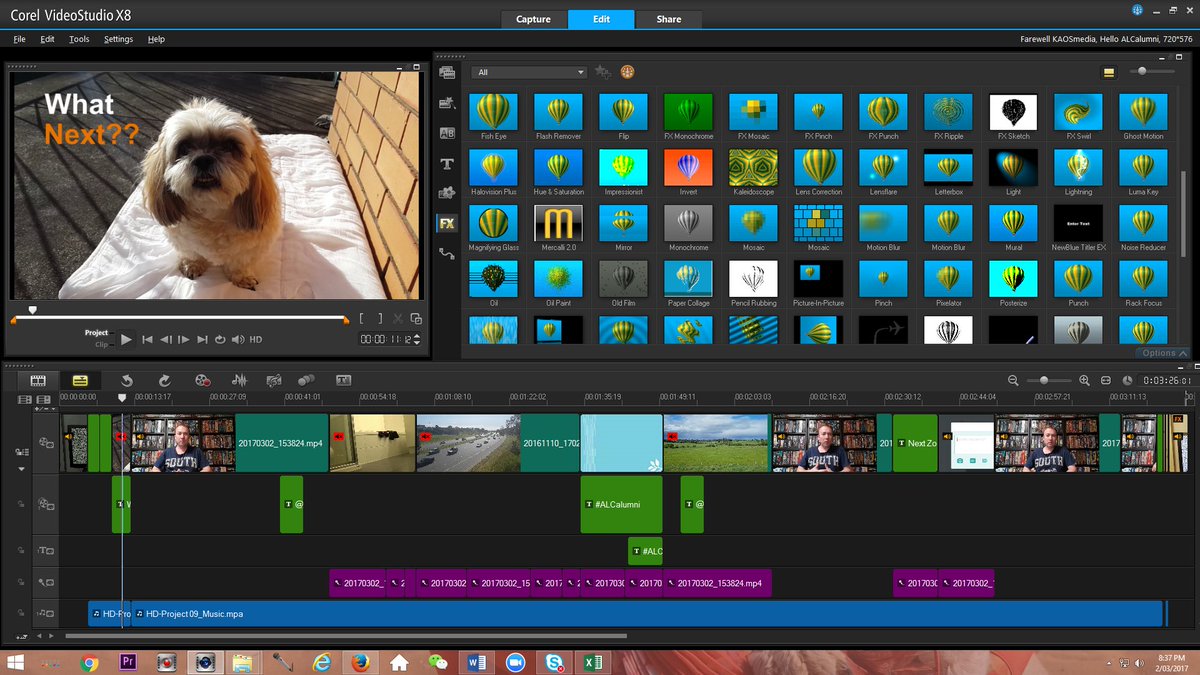Image resolution: width=1200 pixels, height=675 pixels.
Task: Click the preview scrubber jog handle
Action: (32, 310)
